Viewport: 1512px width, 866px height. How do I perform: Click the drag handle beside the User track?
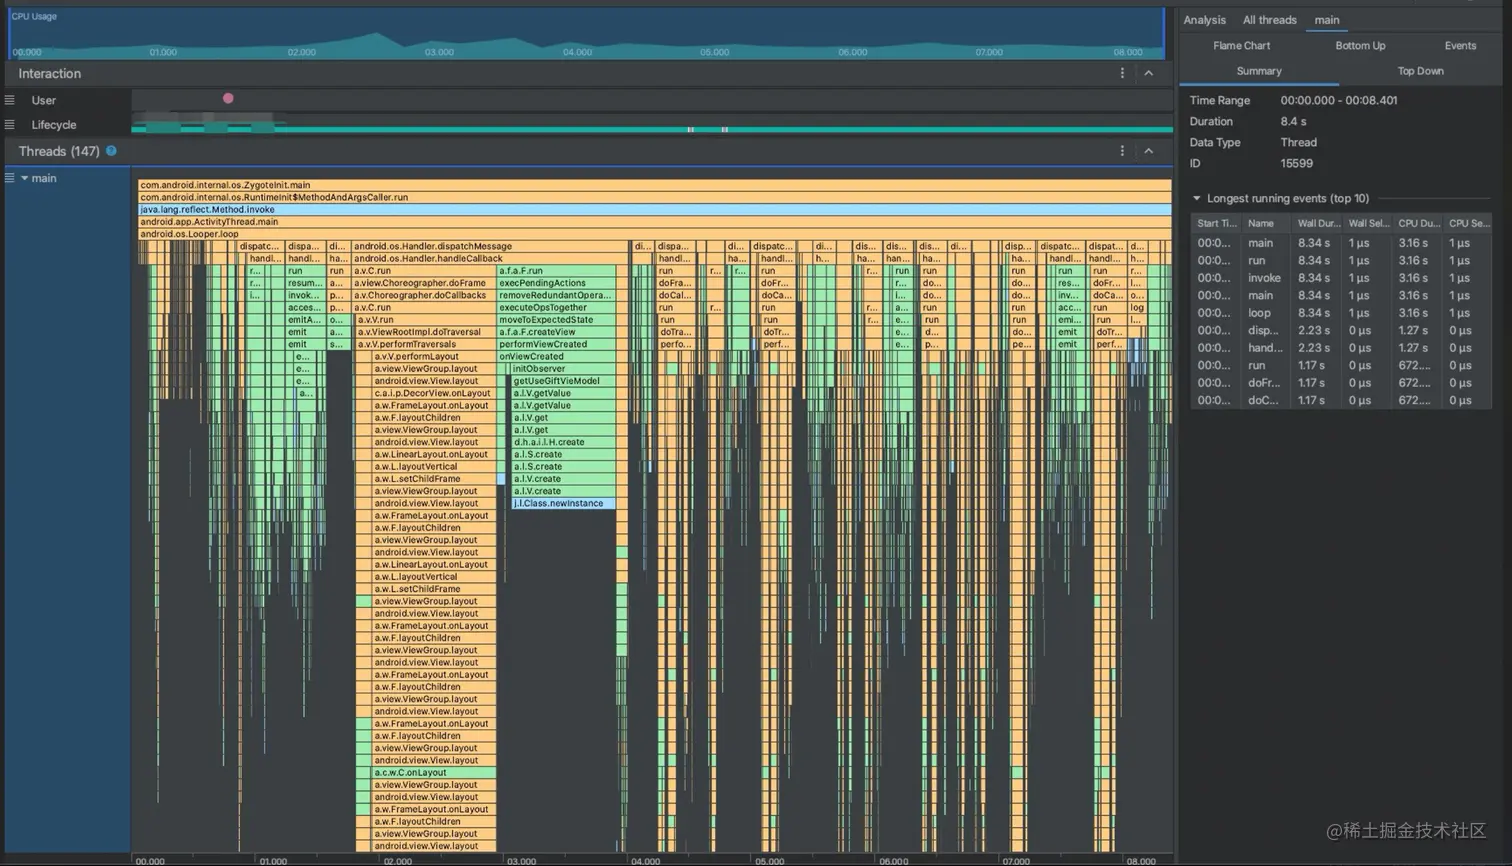coord(8,99)
